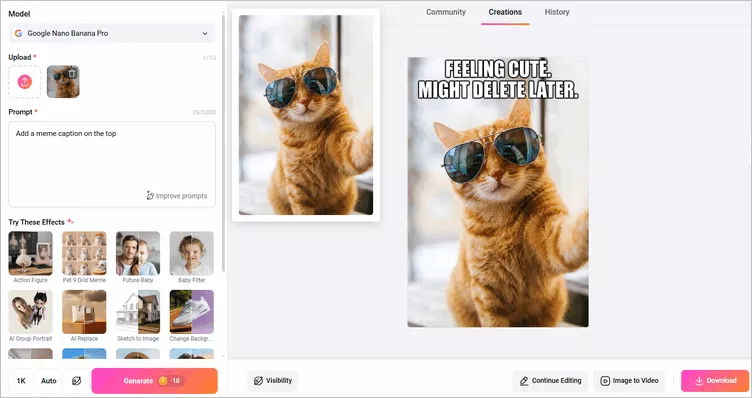Click the Visibility button under the preview
Image resolution: width=752 pixels, height=398 pixels.
coord(272,380)
